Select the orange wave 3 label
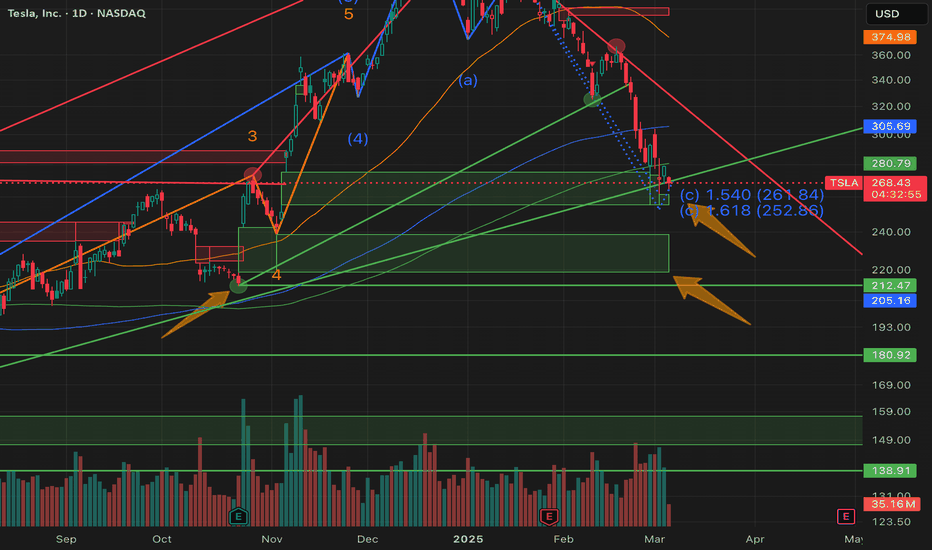This screenshot has height=550, width=932. point(252,136)
